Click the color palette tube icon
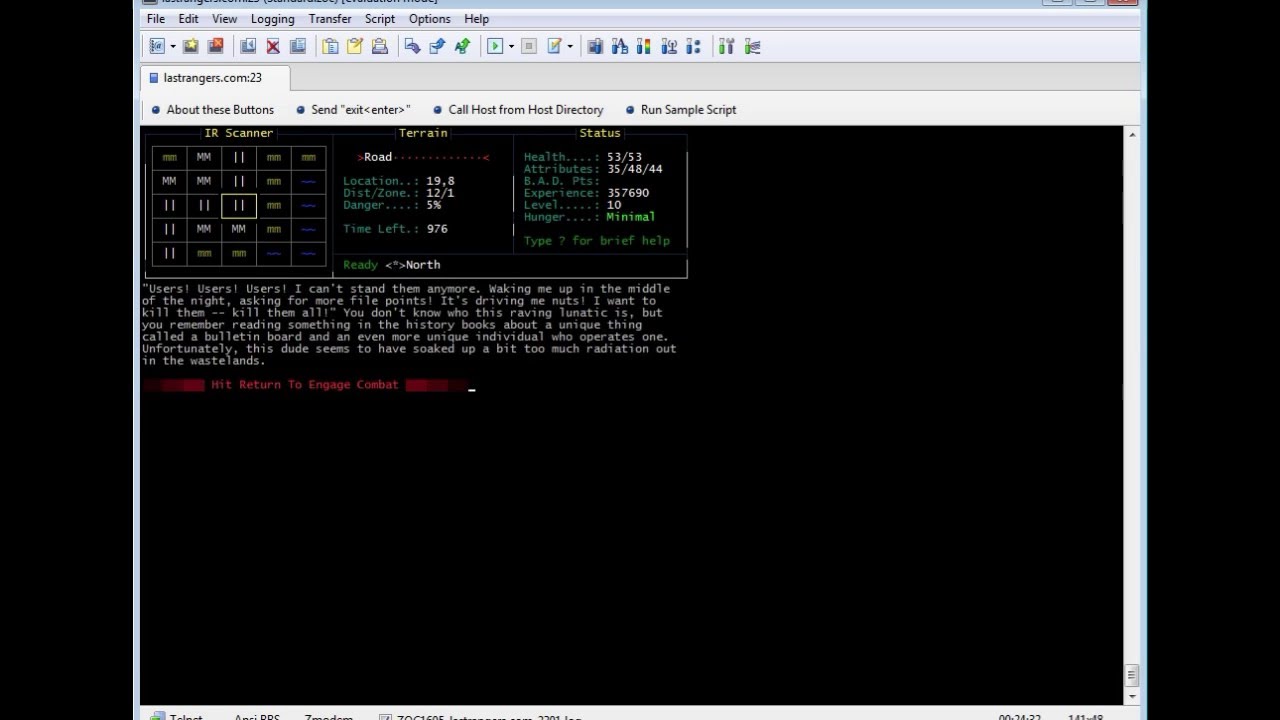This screenshot has width=1280, height=720. (644, 46)
